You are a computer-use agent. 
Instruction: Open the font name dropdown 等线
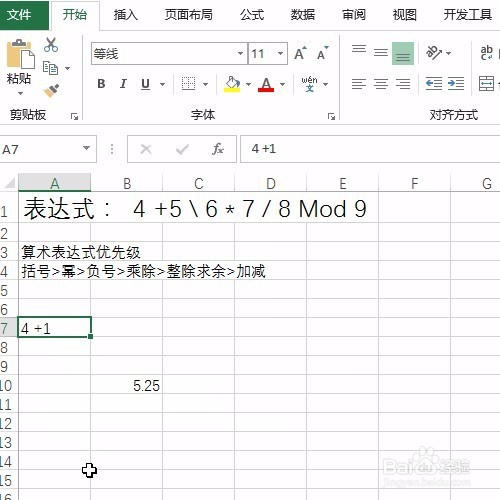240,53
